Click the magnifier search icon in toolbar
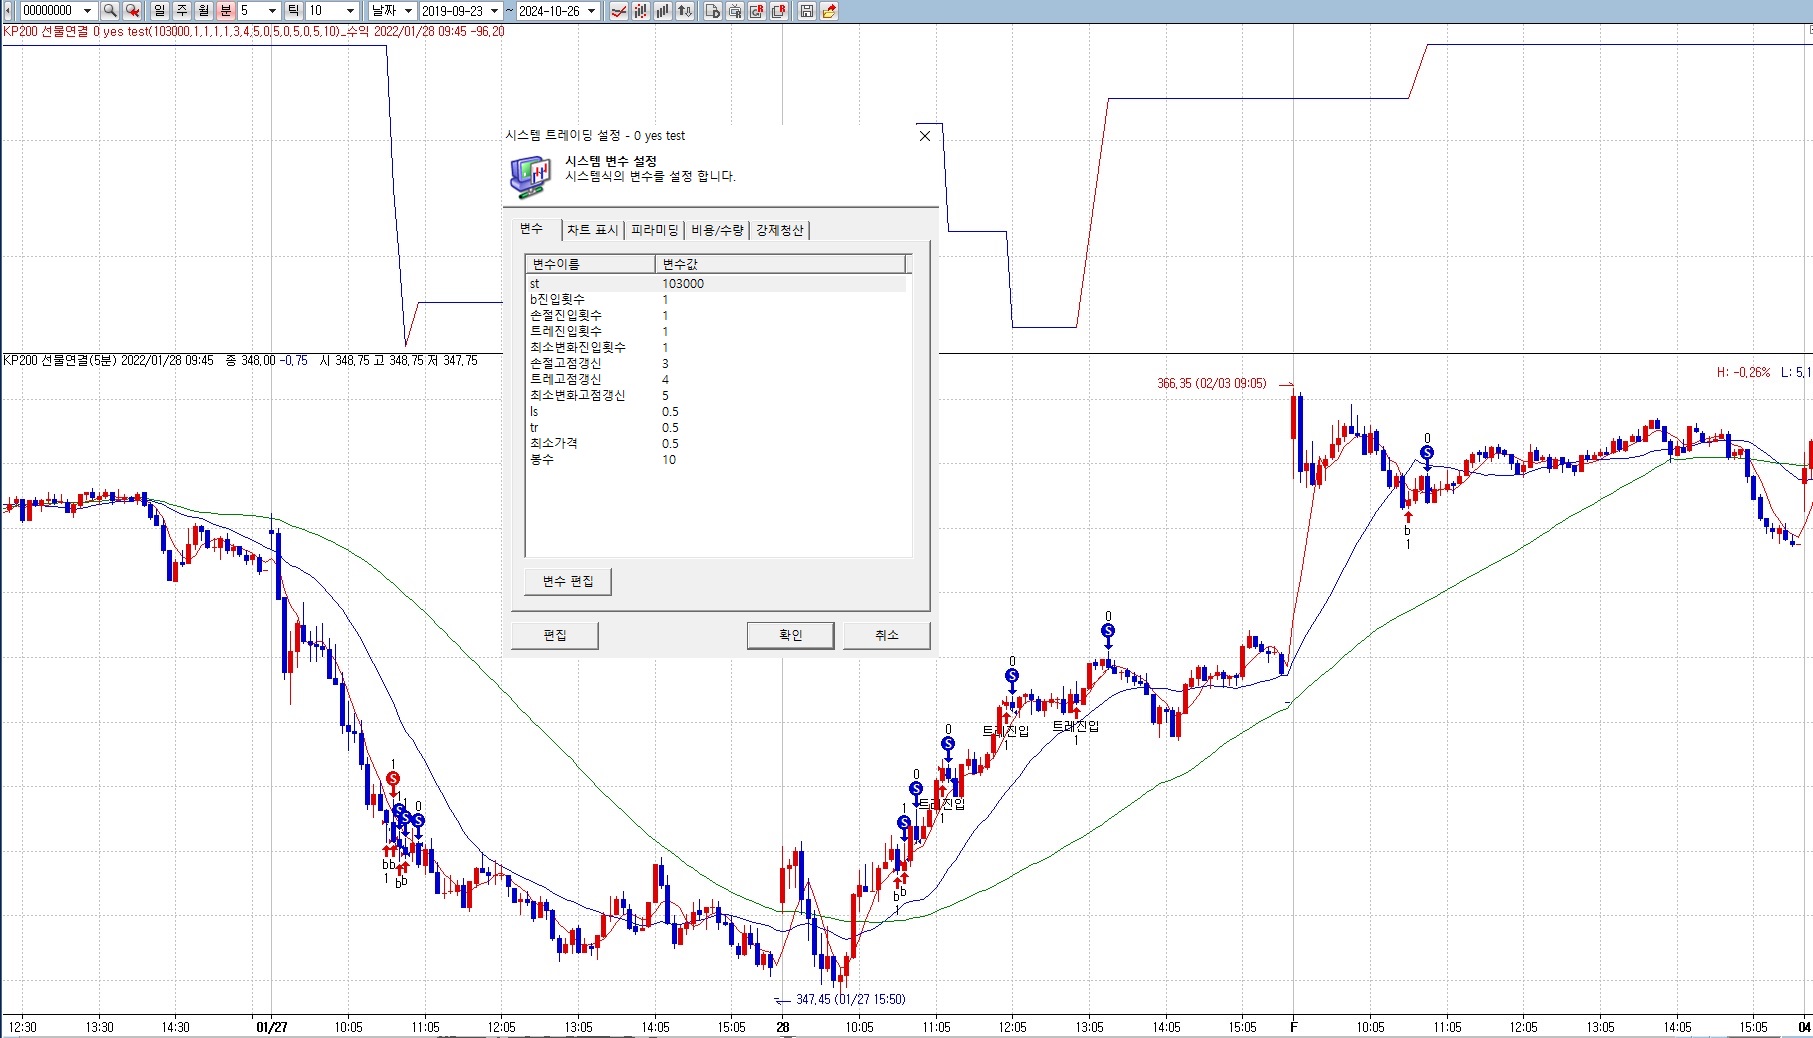Screen dimensions: 1813x1038 pyautogui.click(x=110, y=11)
